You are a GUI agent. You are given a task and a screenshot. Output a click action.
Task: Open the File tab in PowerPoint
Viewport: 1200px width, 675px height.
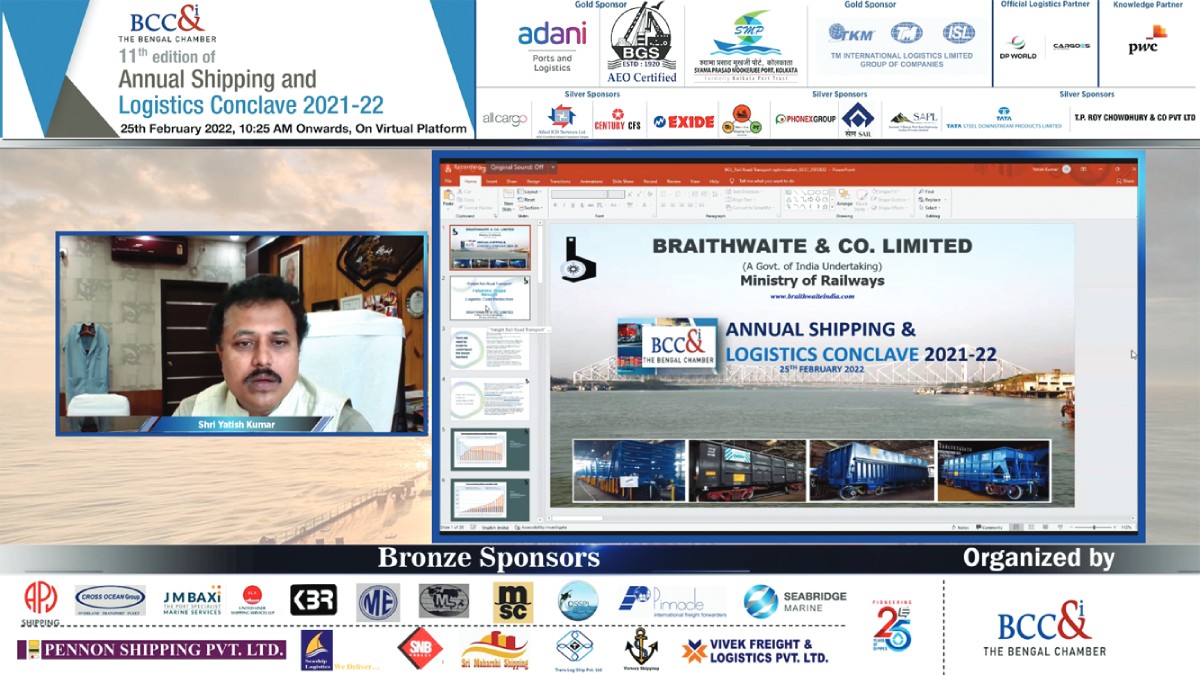point(448,181)
